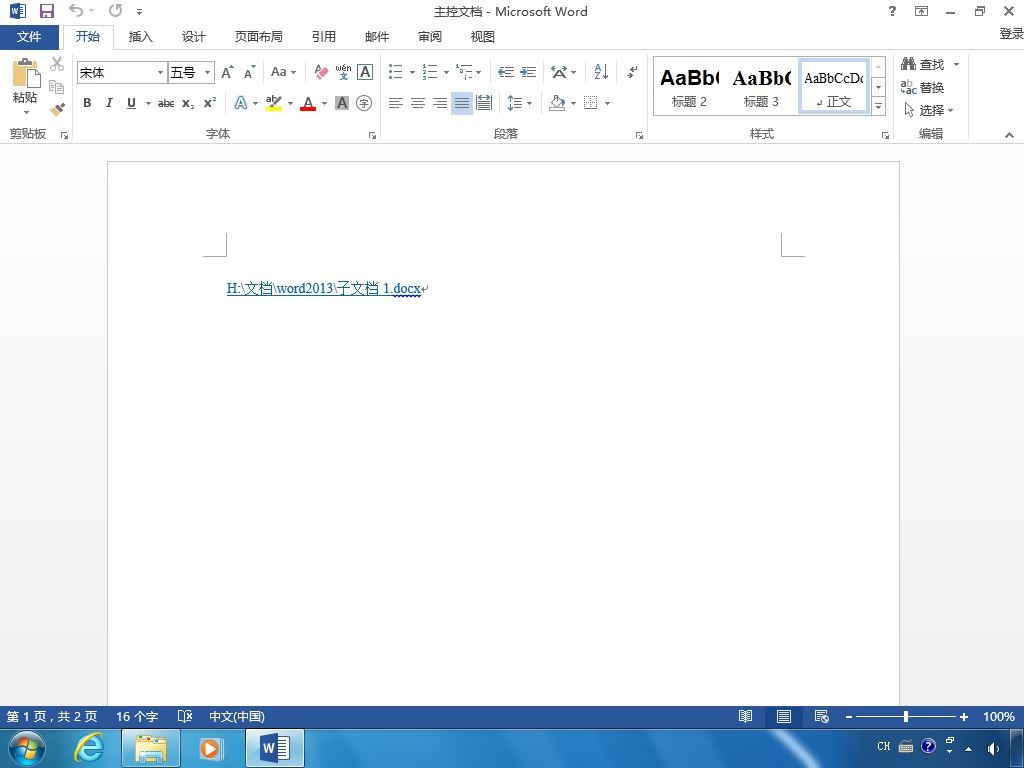
Task: Toggle Strikethrough formatting
Action: [x=166, y=103]
